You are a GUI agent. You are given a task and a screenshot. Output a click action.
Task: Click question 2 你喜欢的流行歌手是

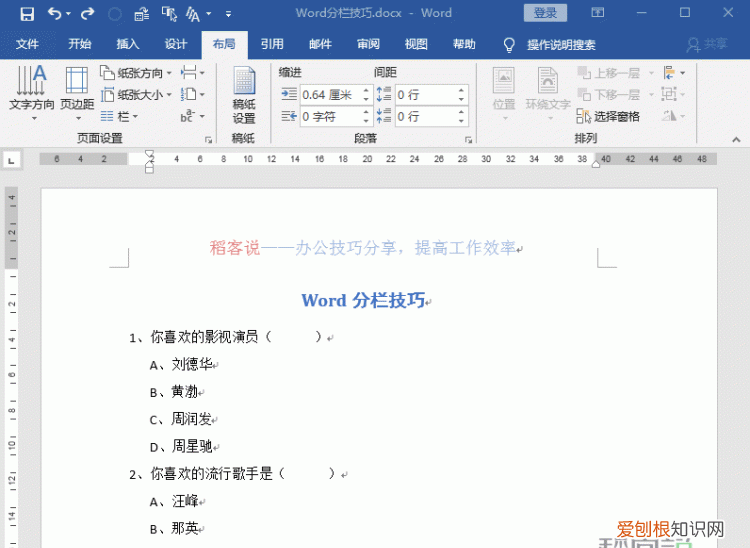(211, 474)
